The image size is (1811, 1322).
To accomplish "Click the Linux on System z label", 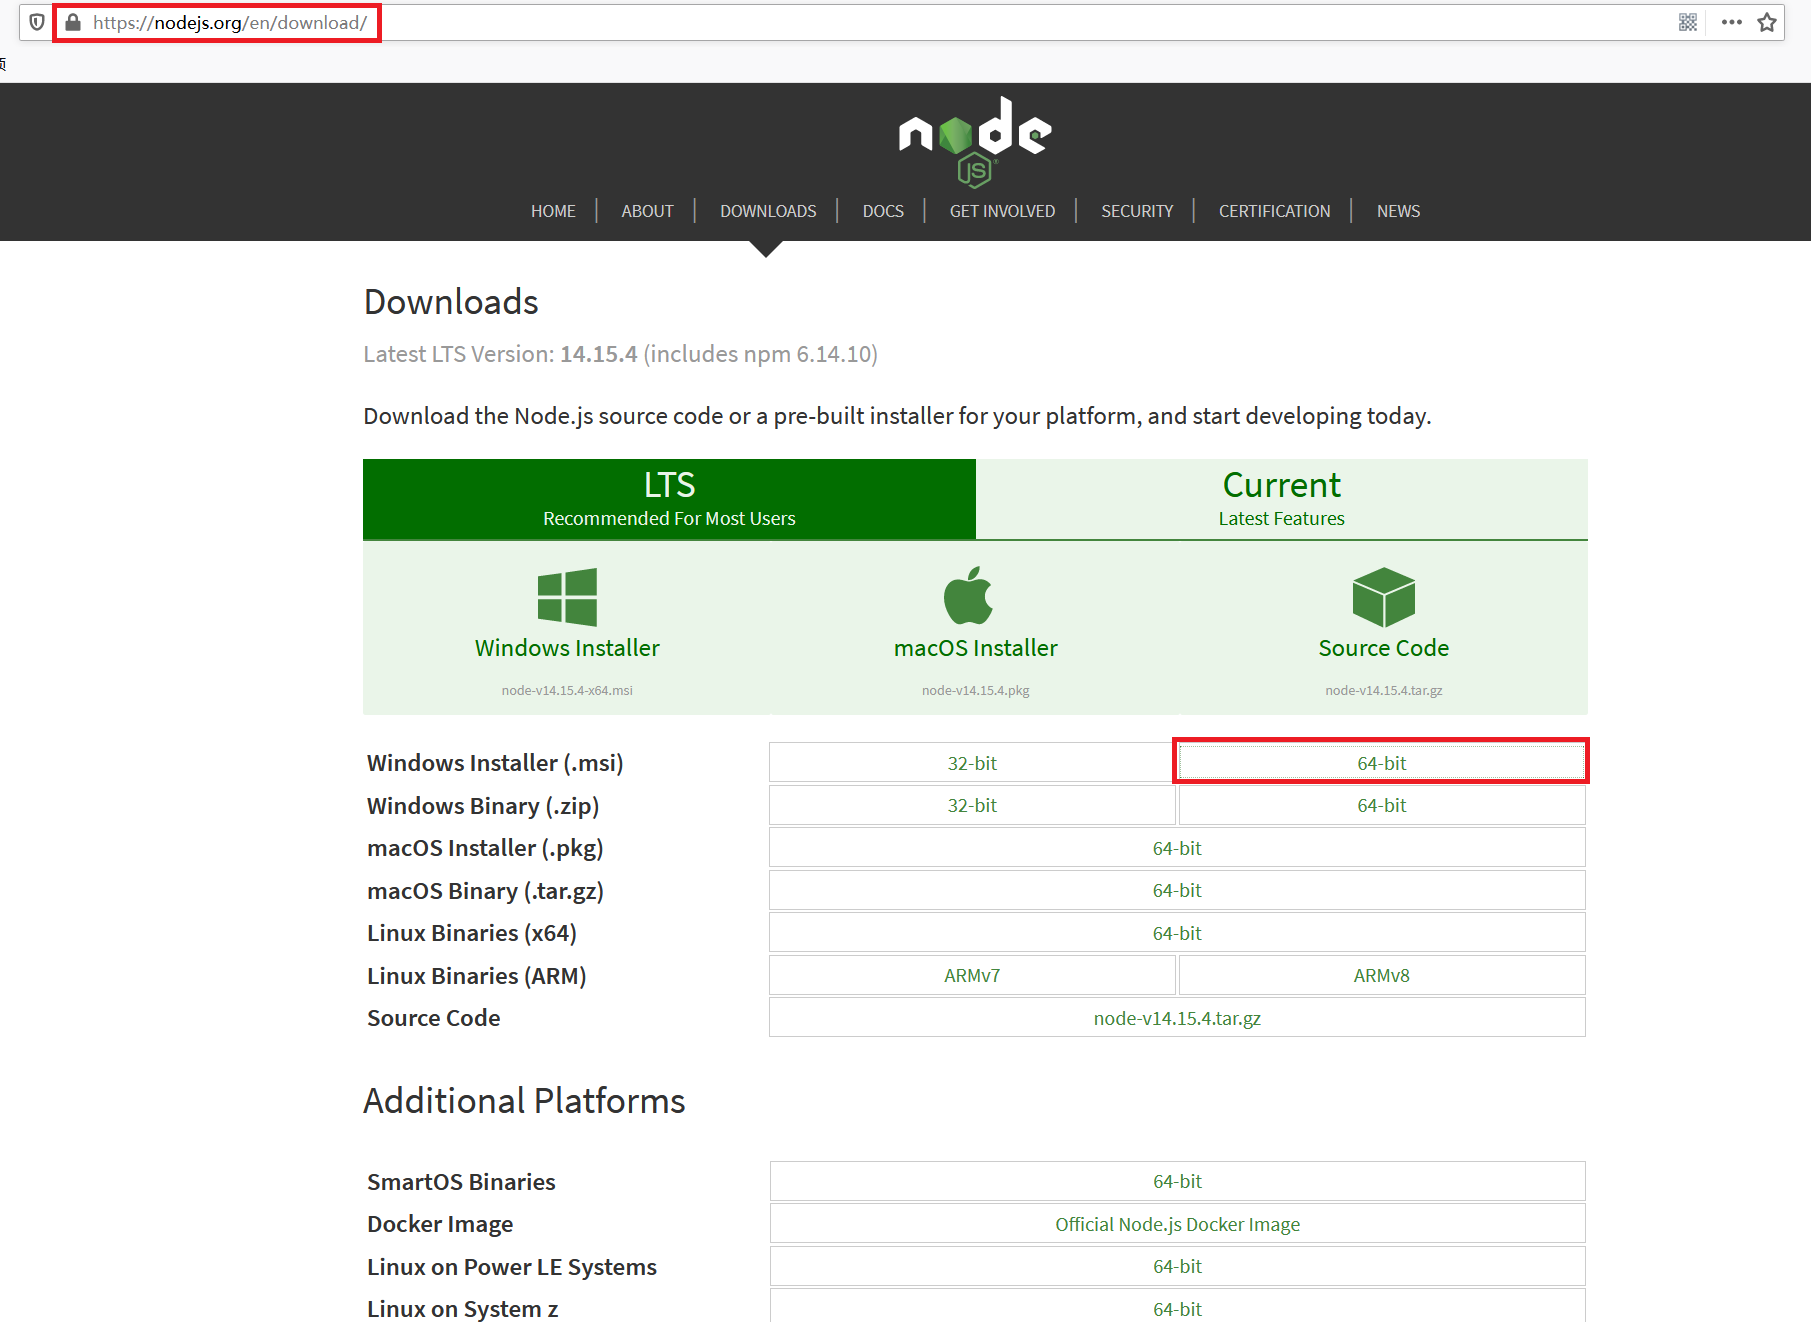I will (x=462, y=1309).
